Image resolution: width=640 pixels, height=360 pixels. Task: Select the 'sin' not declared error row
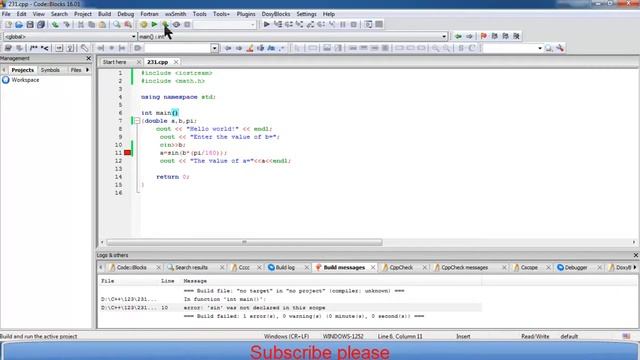click(291, 308)
